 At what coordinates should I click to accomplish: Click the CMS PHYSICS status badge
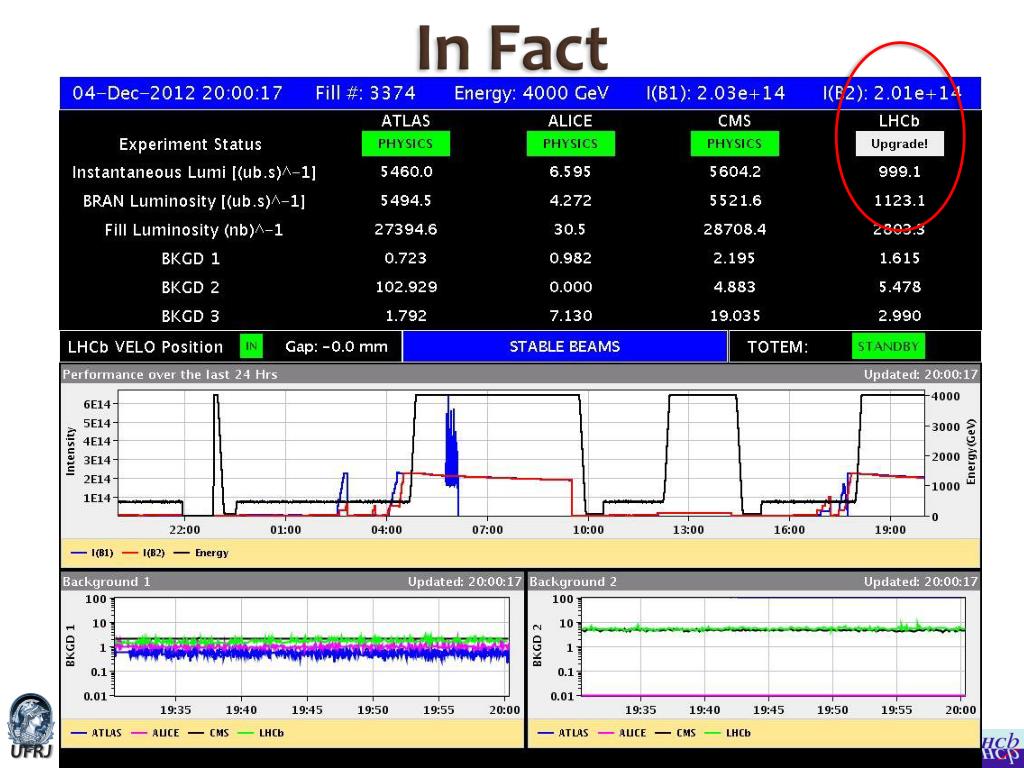coord(735,144)
